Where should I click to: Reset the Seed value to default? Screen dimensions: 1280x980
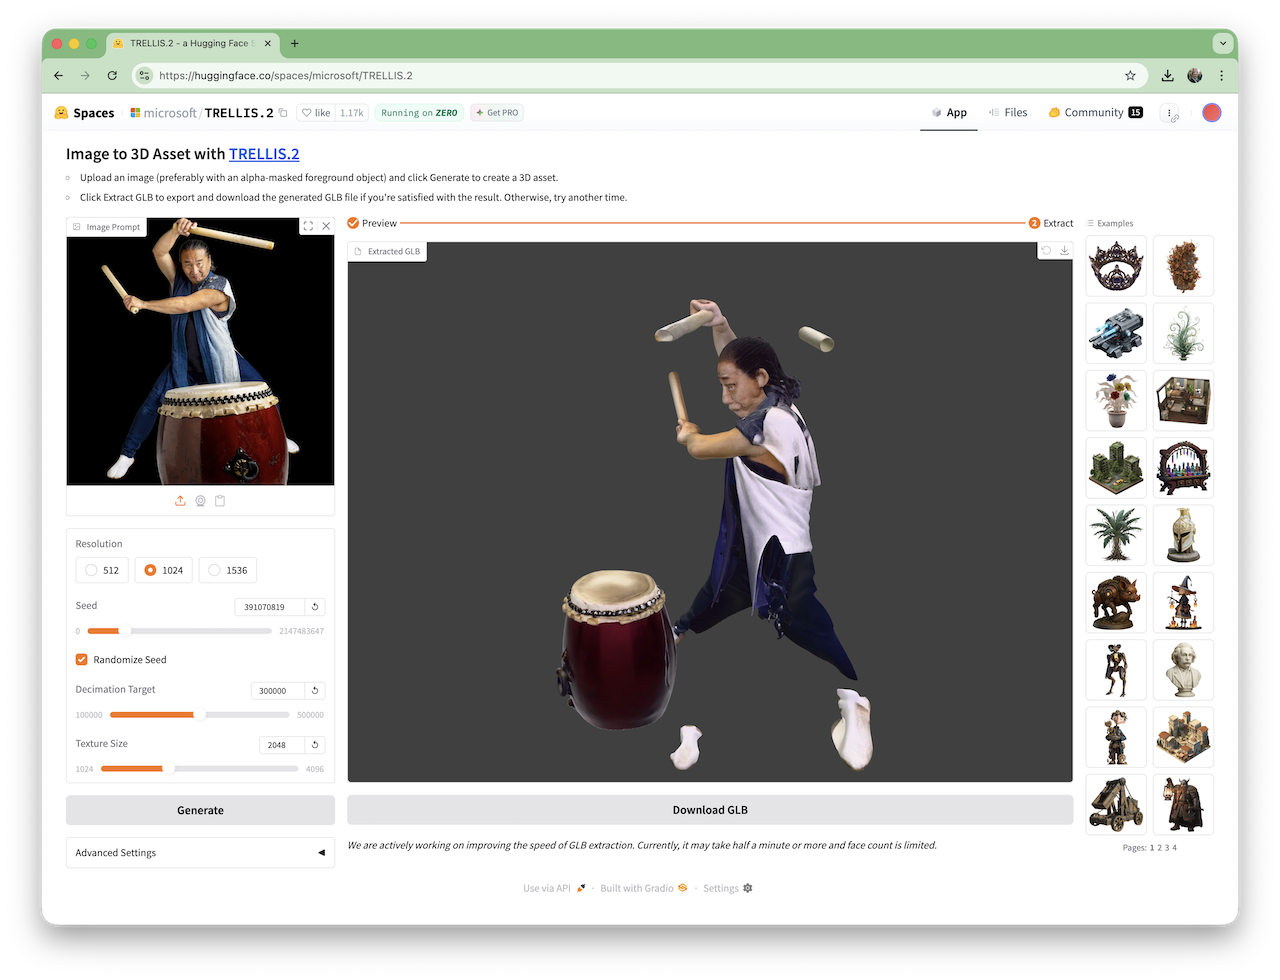point(315,607)
